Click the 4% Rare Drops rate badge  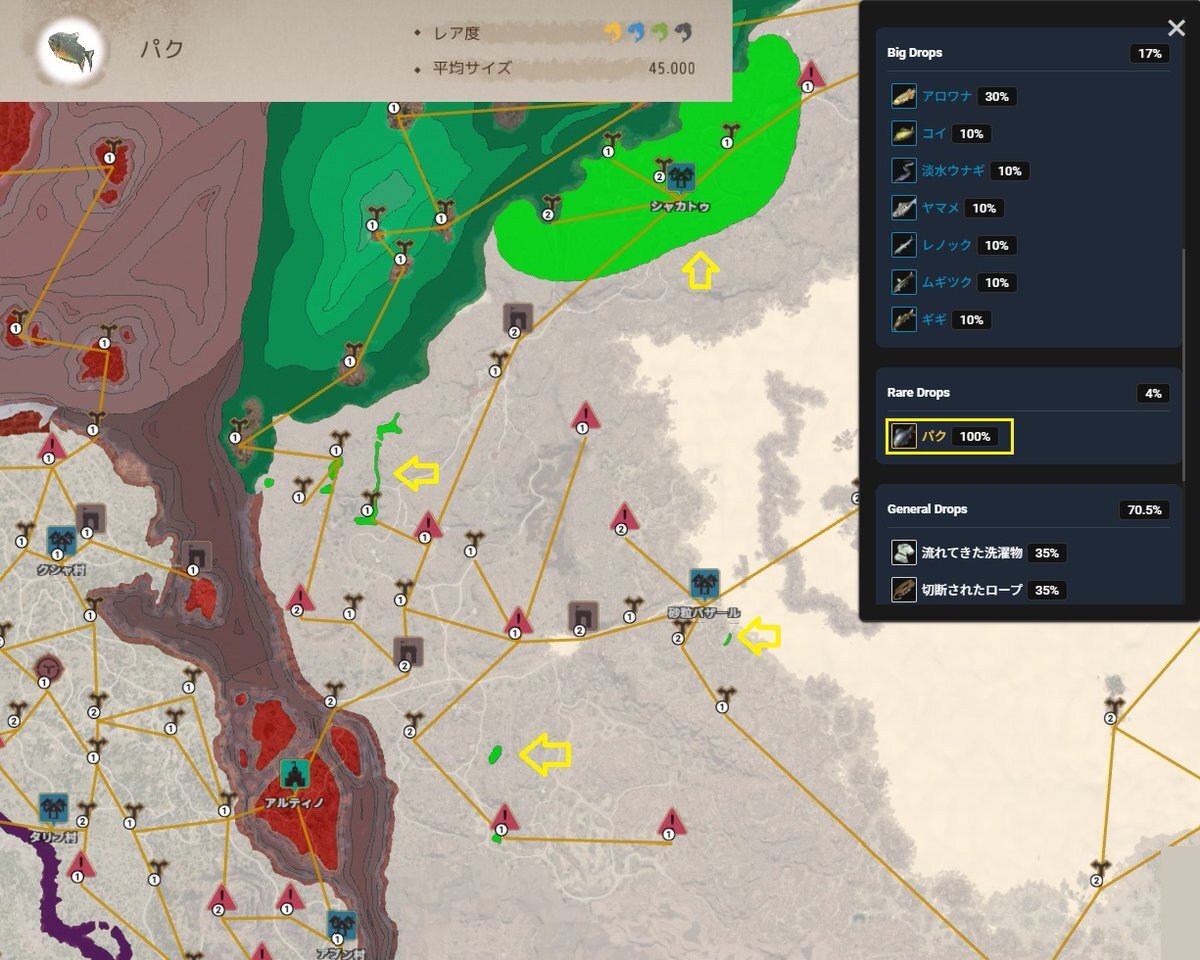[1153, 394]
